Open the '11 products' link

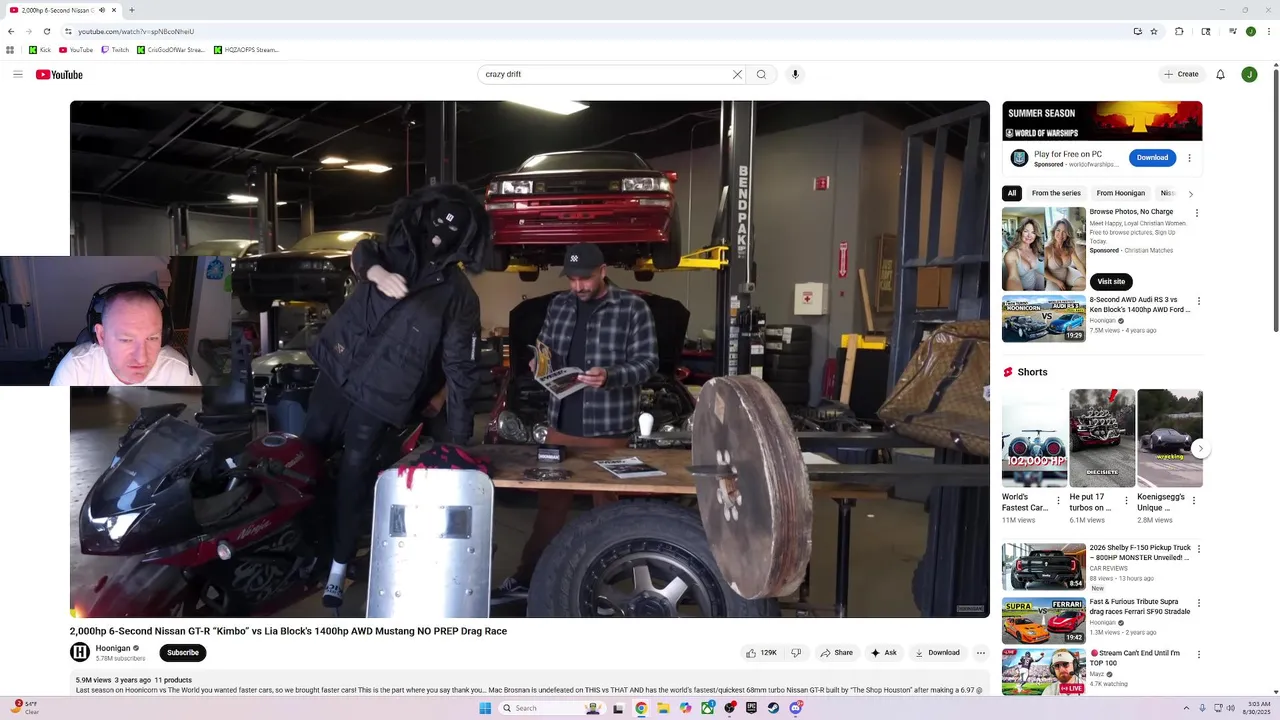173,680
